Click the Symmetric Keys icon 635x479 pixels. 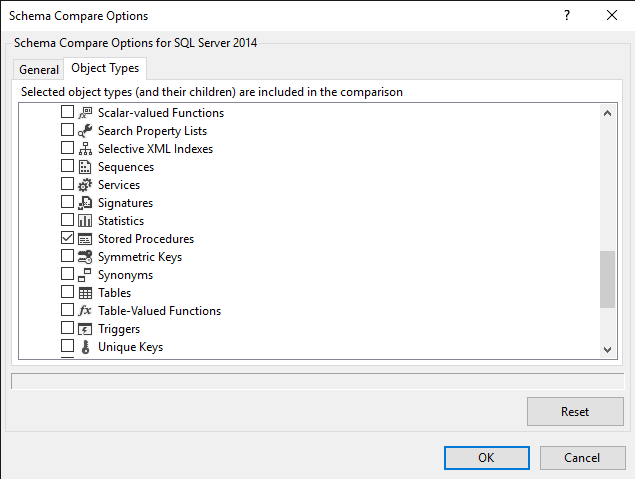click(85, 257)
